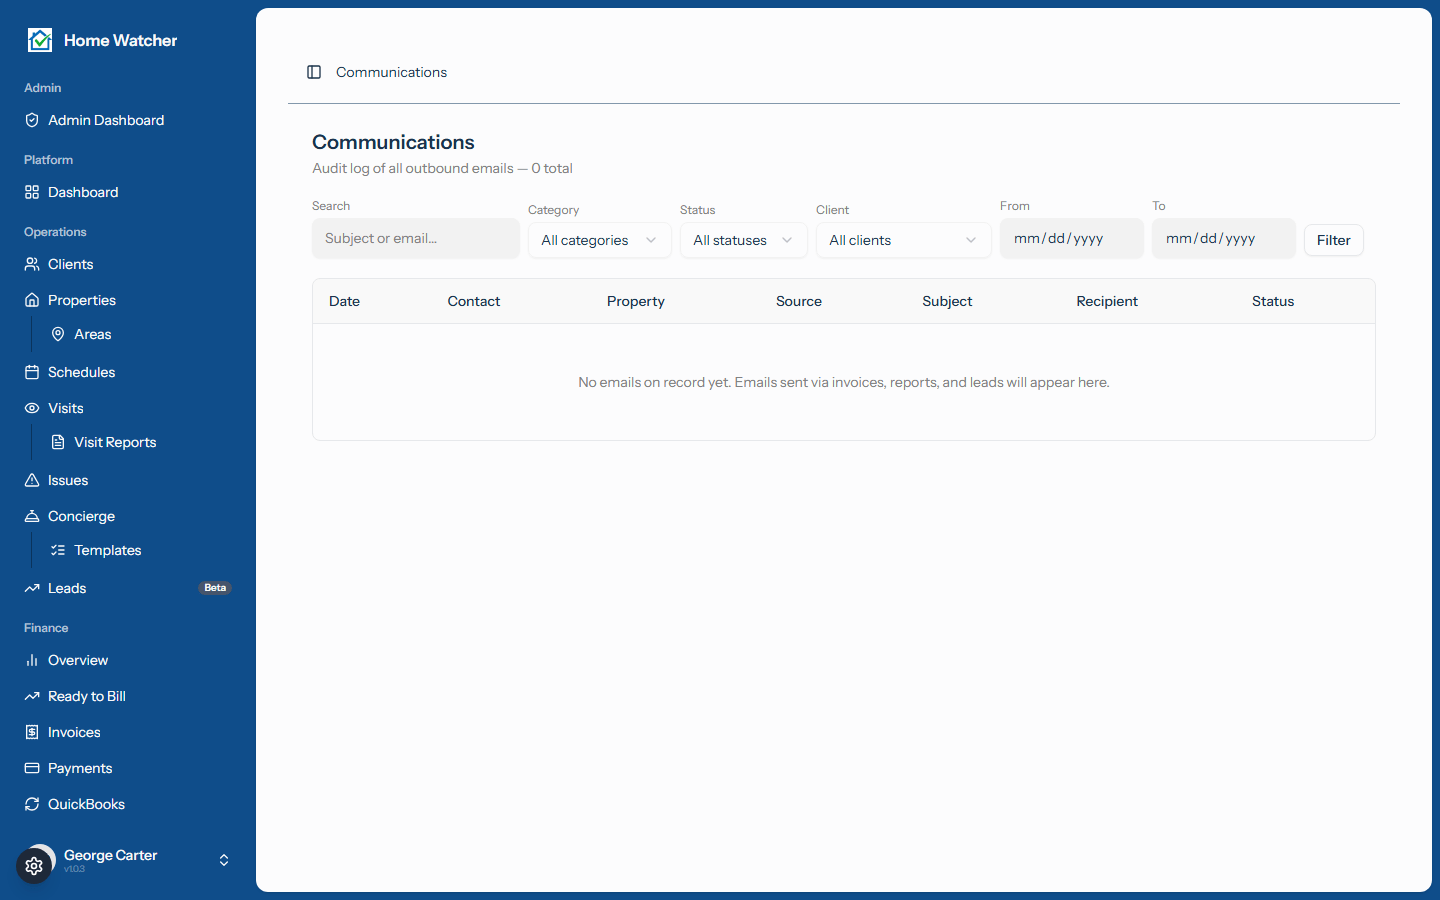This screenshot has width=1440, height=900.
Task: Click the Subject column header
Action: [947, 301]
